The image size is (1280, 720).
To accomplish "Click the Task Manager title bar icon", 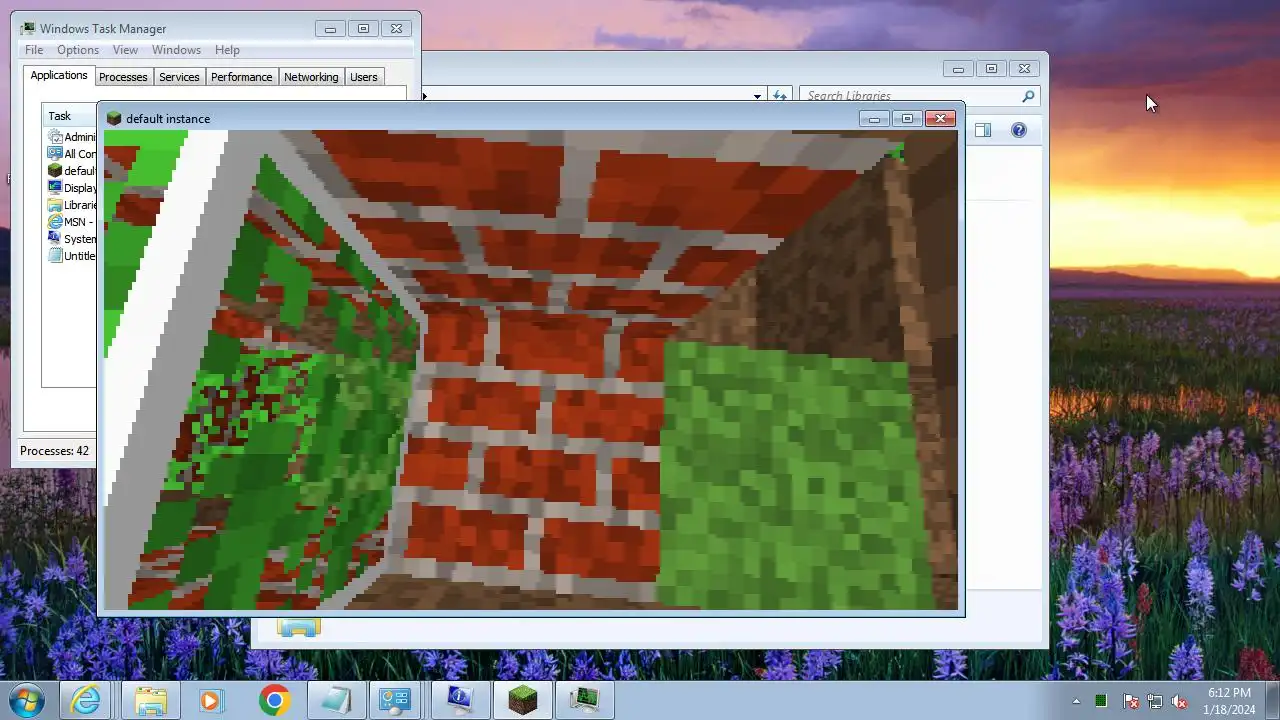I will pos(29,28).
